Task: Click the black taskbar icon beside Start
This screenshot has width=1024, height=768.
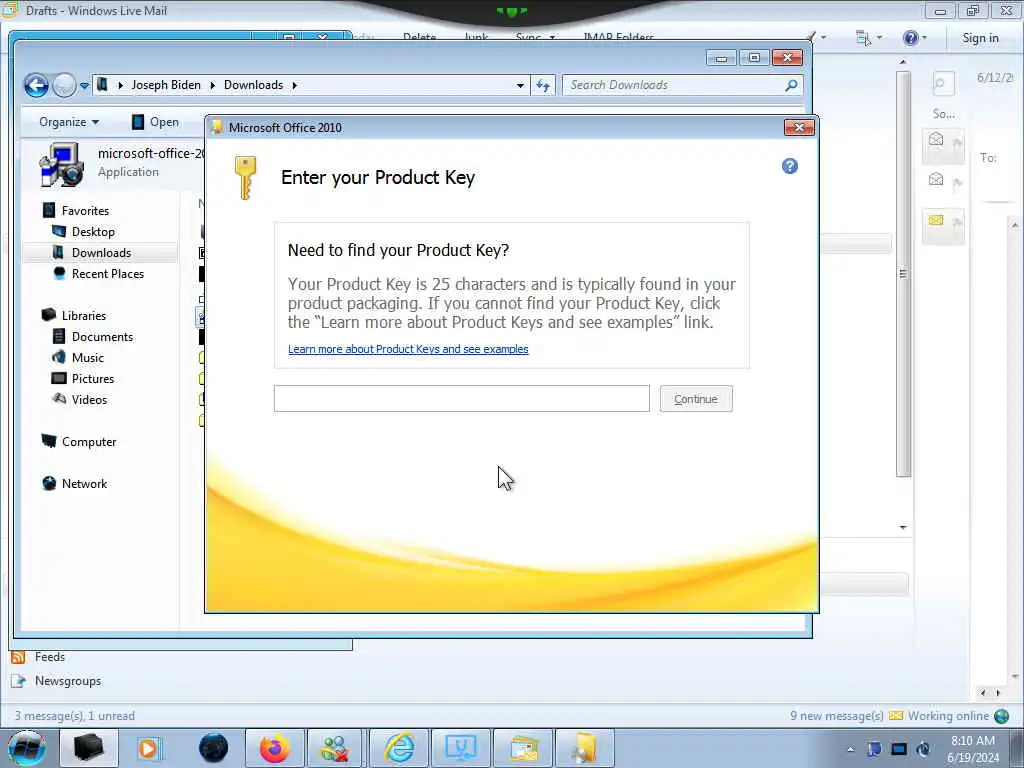Action: (x=88, y=748)
